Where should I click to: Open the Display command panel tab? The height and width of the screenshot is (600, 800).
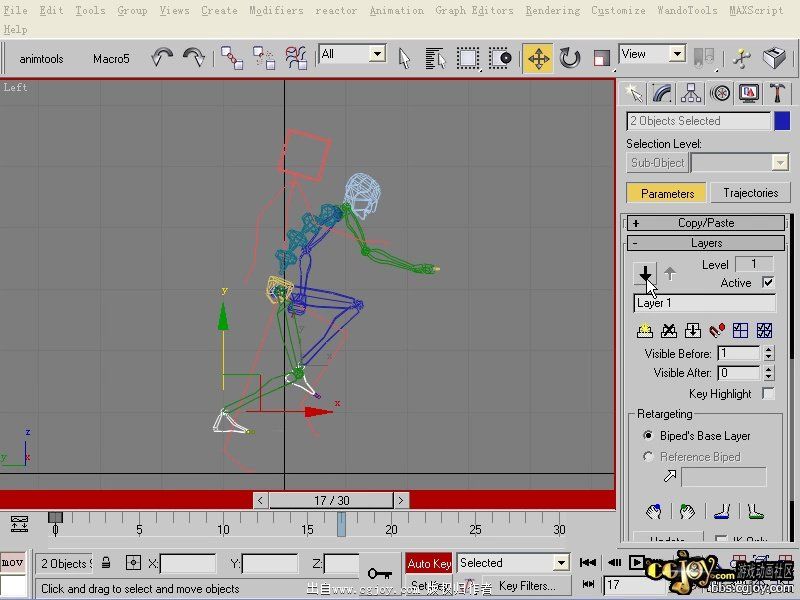pyautogui.click(x=748, y=93)
